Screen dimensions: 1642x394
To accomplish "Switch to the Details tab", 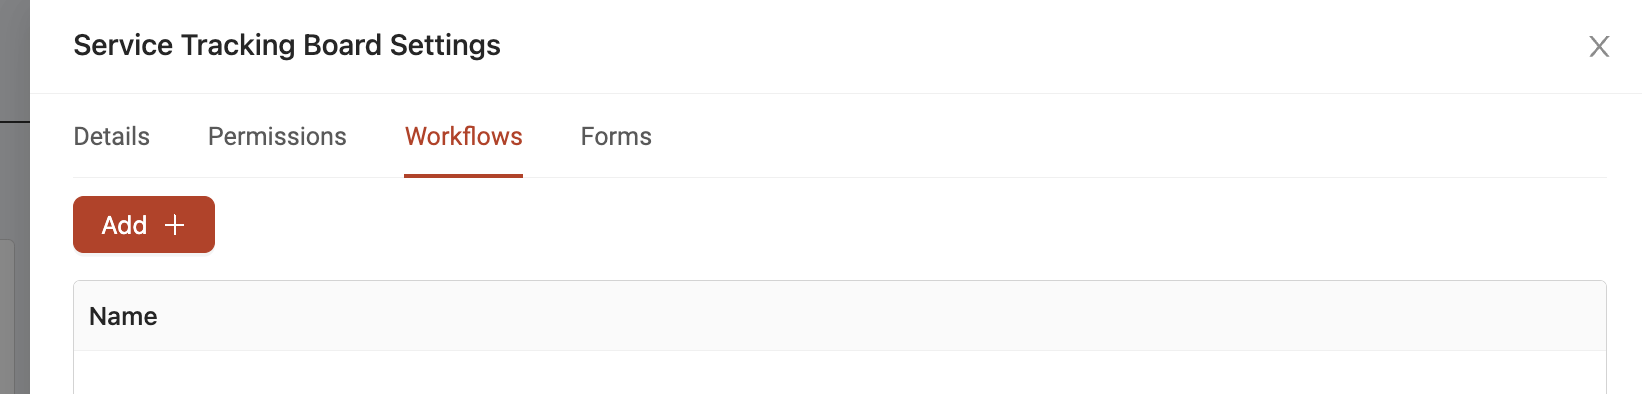I will point(112,136).
